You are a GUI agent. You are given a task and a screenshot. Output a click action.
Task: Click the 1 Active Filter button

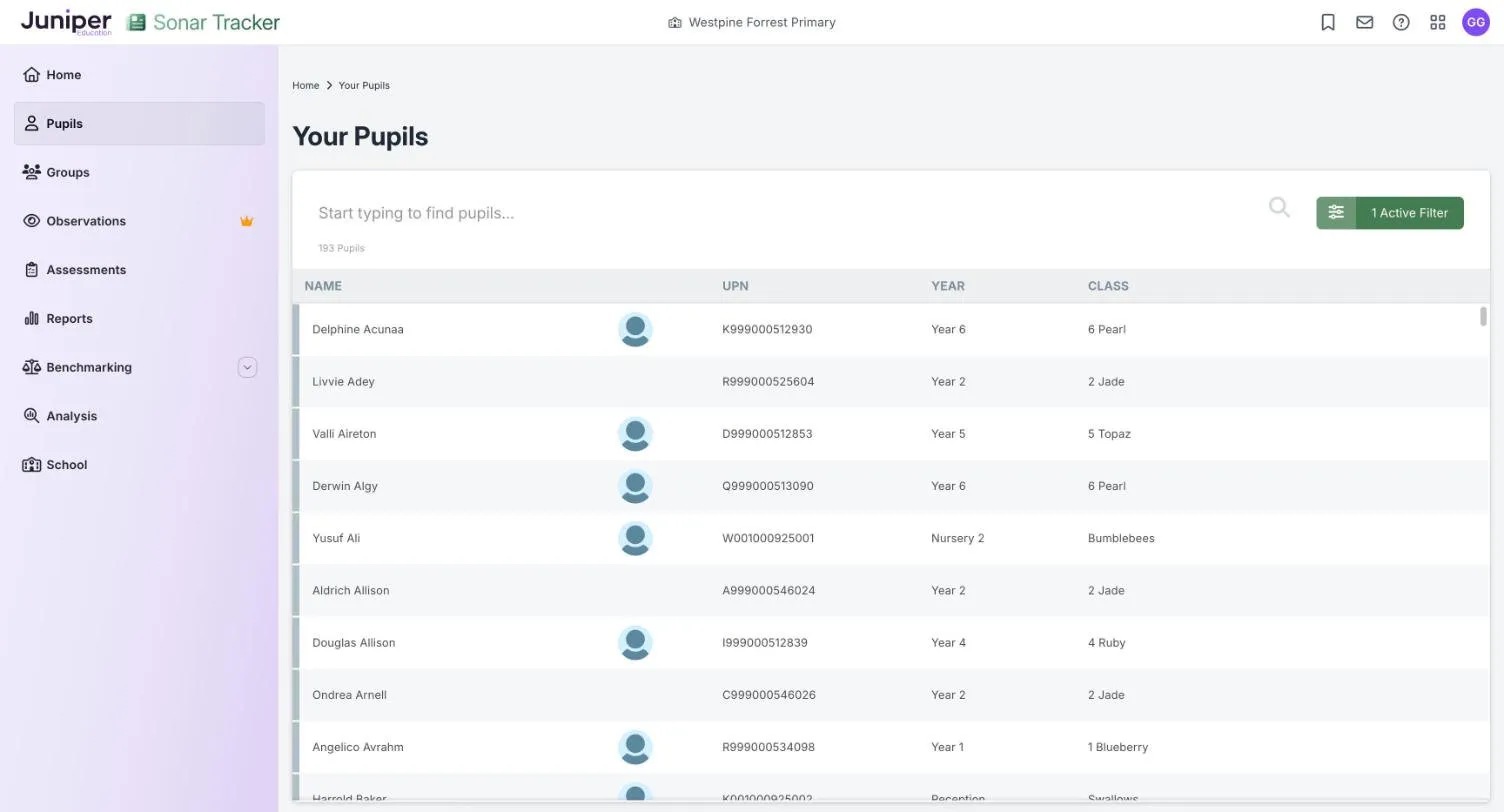pos(1409,213)
